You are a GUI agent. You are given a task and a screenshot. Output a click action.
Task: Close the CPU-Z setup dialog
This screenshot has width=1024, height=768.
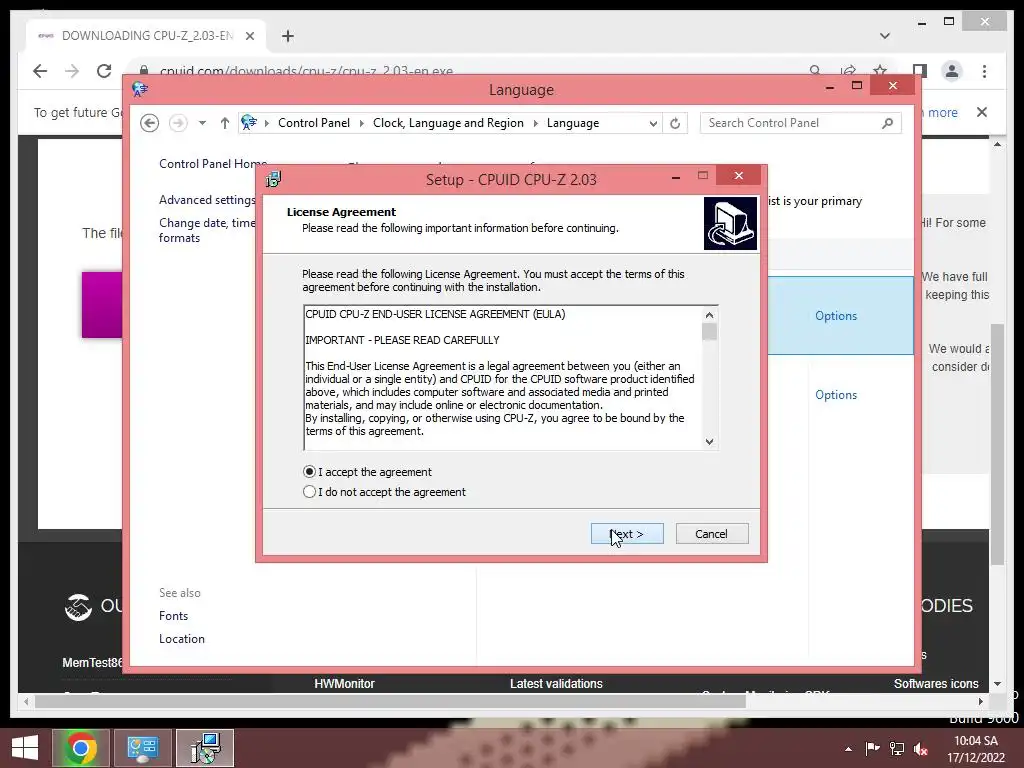click(739, 176)
